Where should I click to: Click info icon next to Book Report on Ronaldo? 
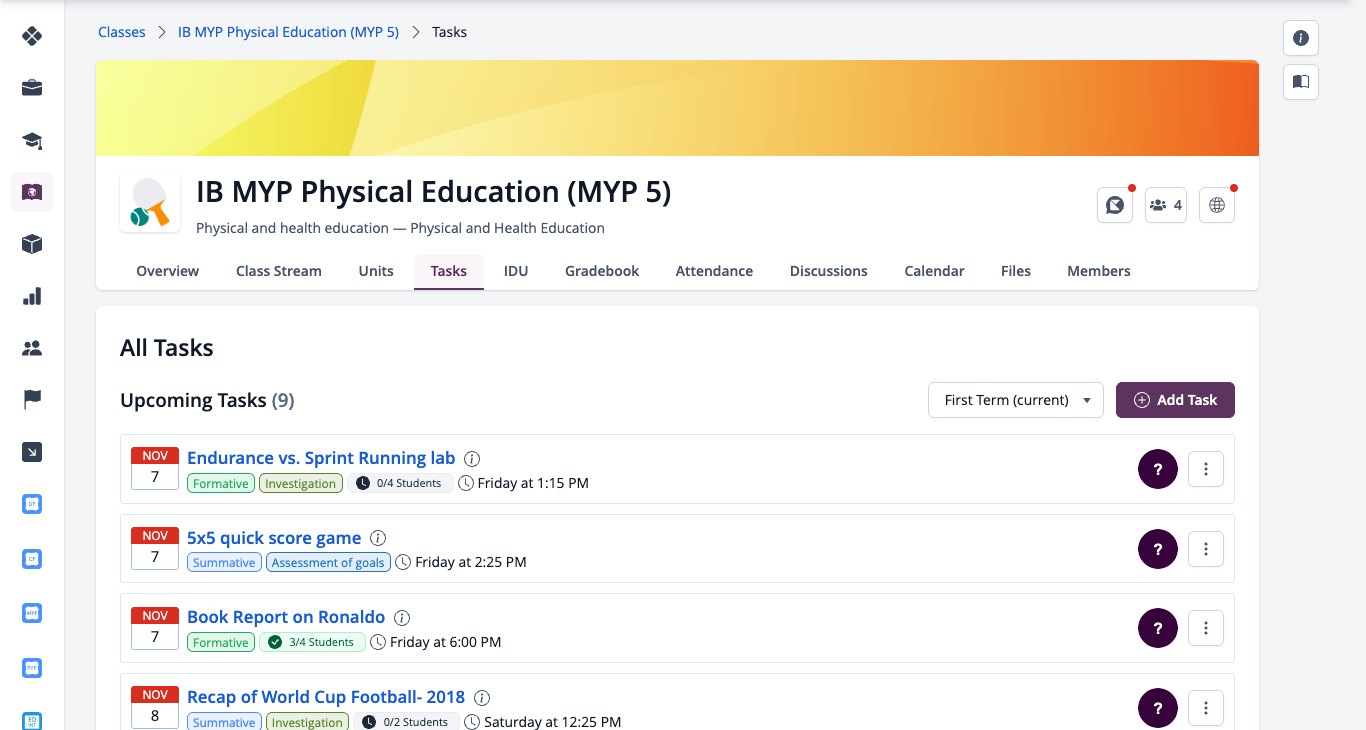(402, 618)
